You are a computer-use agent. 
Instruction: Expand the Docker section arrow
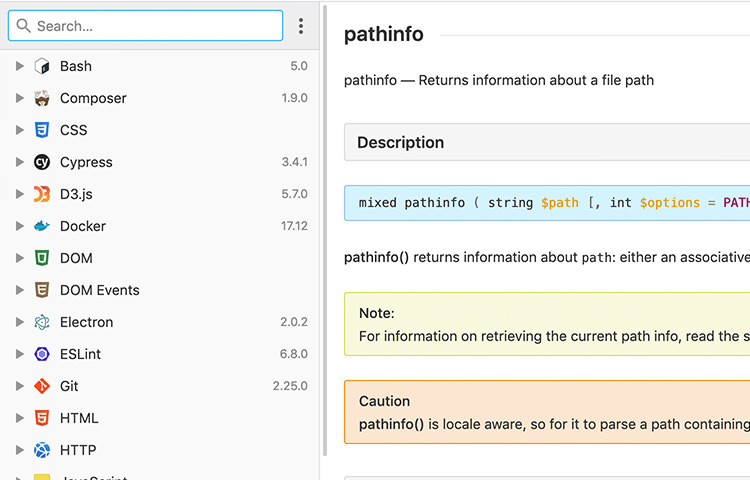click(x=20, y=226)
